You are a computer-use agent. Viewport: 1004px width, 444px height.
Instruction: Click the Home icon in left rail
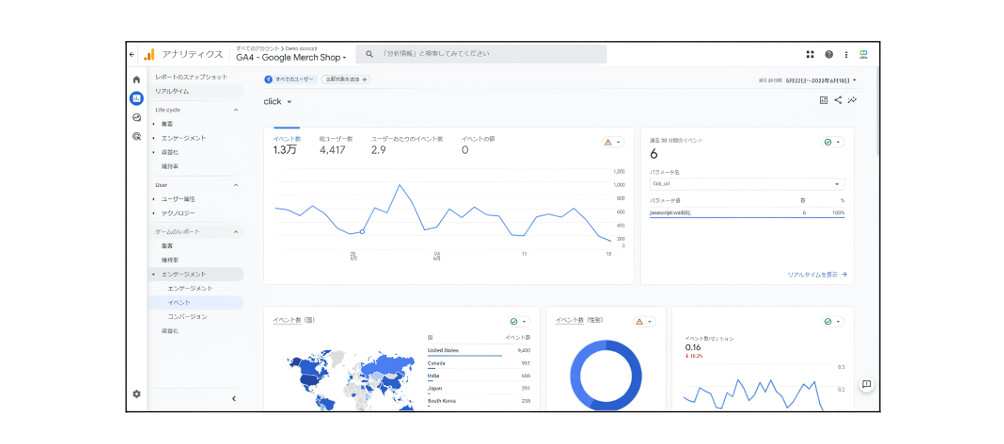136,80
